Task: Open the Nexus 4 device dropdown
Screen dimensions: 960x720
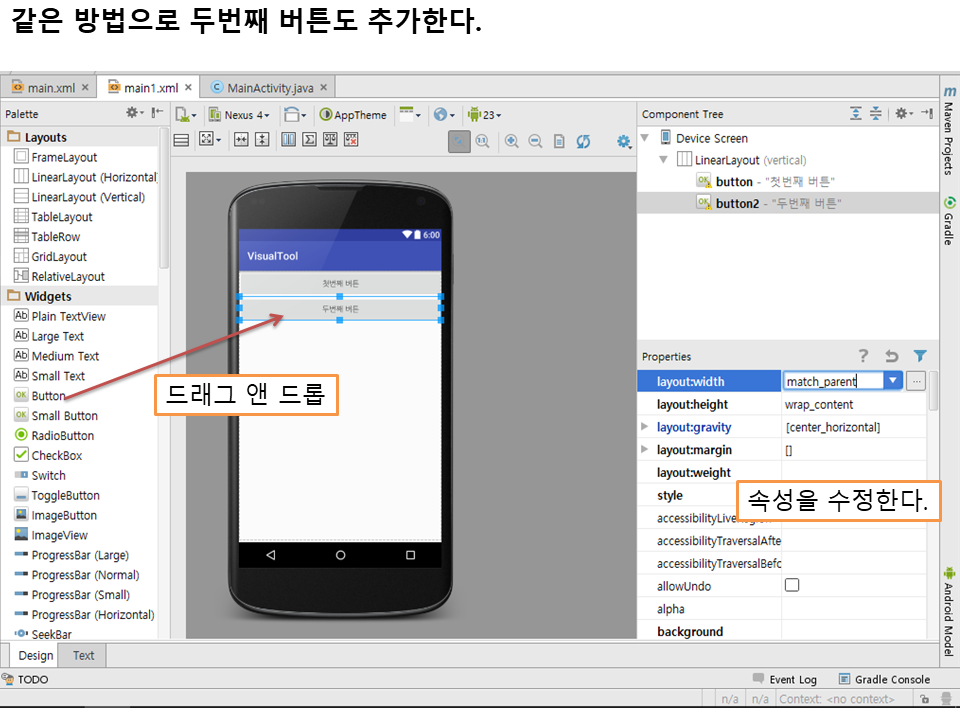Action: [x=241, y=115]
